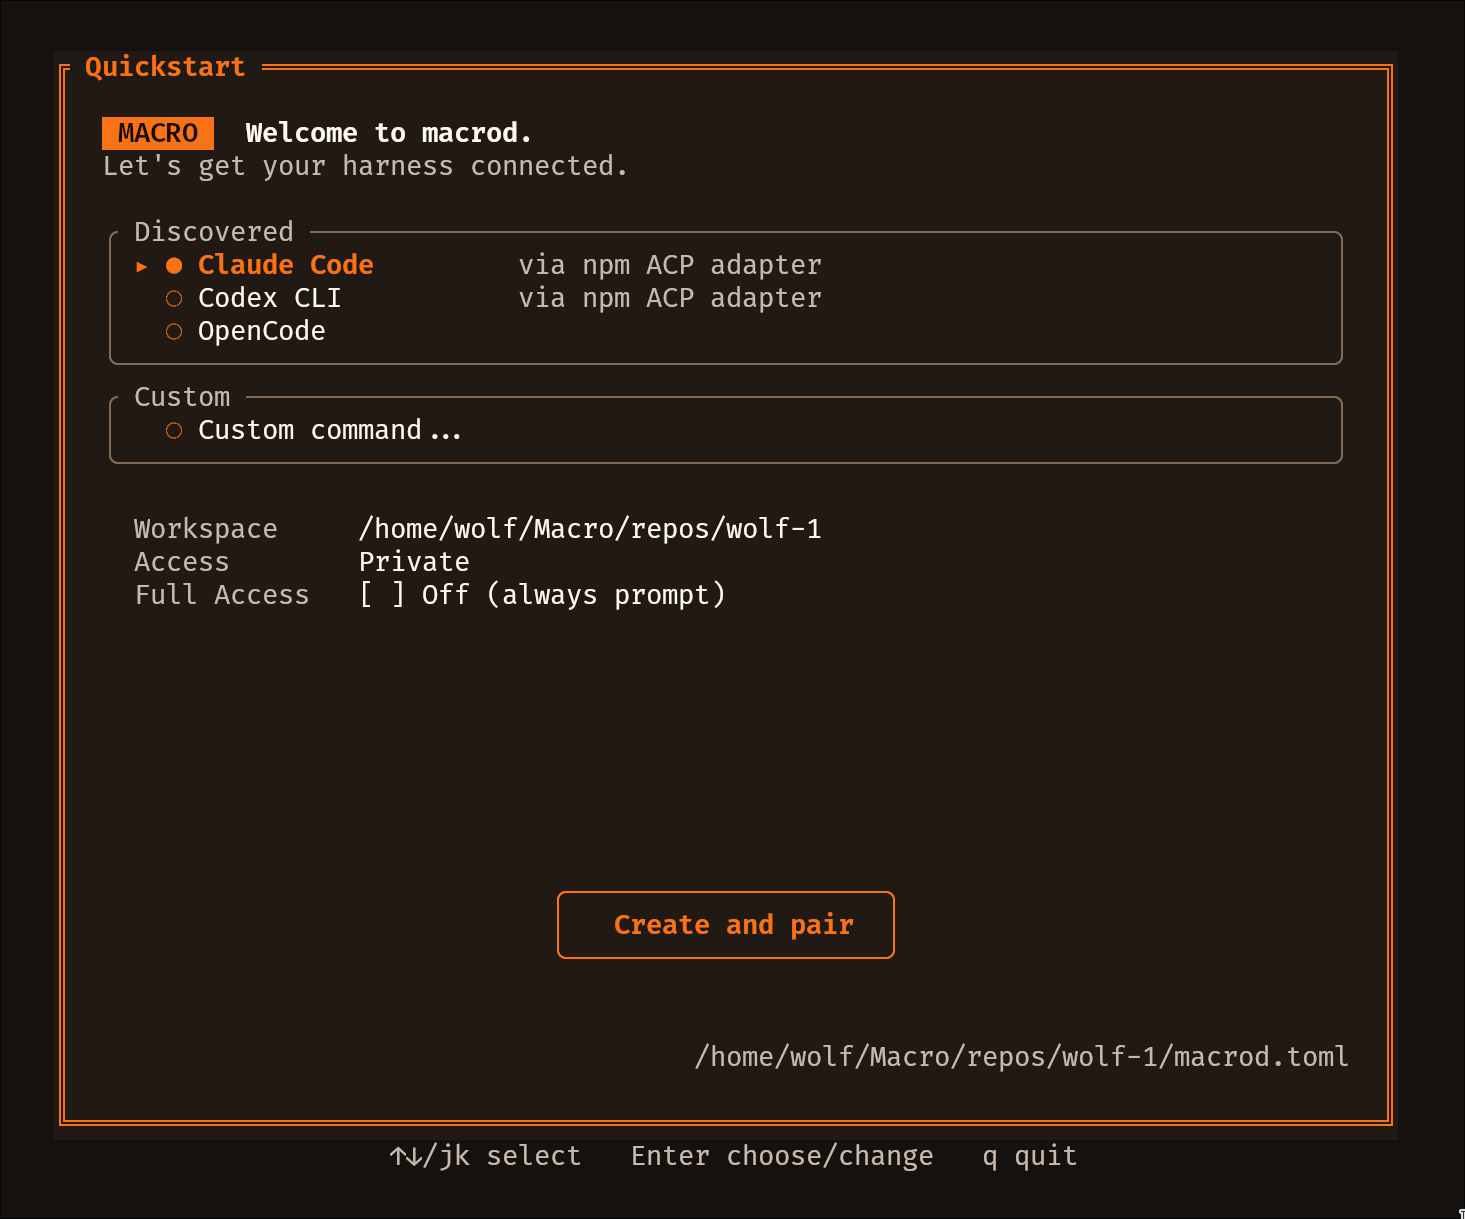The height and width of the screenshot is (1219, 1465).
Task: Click the 'Enter choose/change' hint
Action: [x=782, y=1156]
